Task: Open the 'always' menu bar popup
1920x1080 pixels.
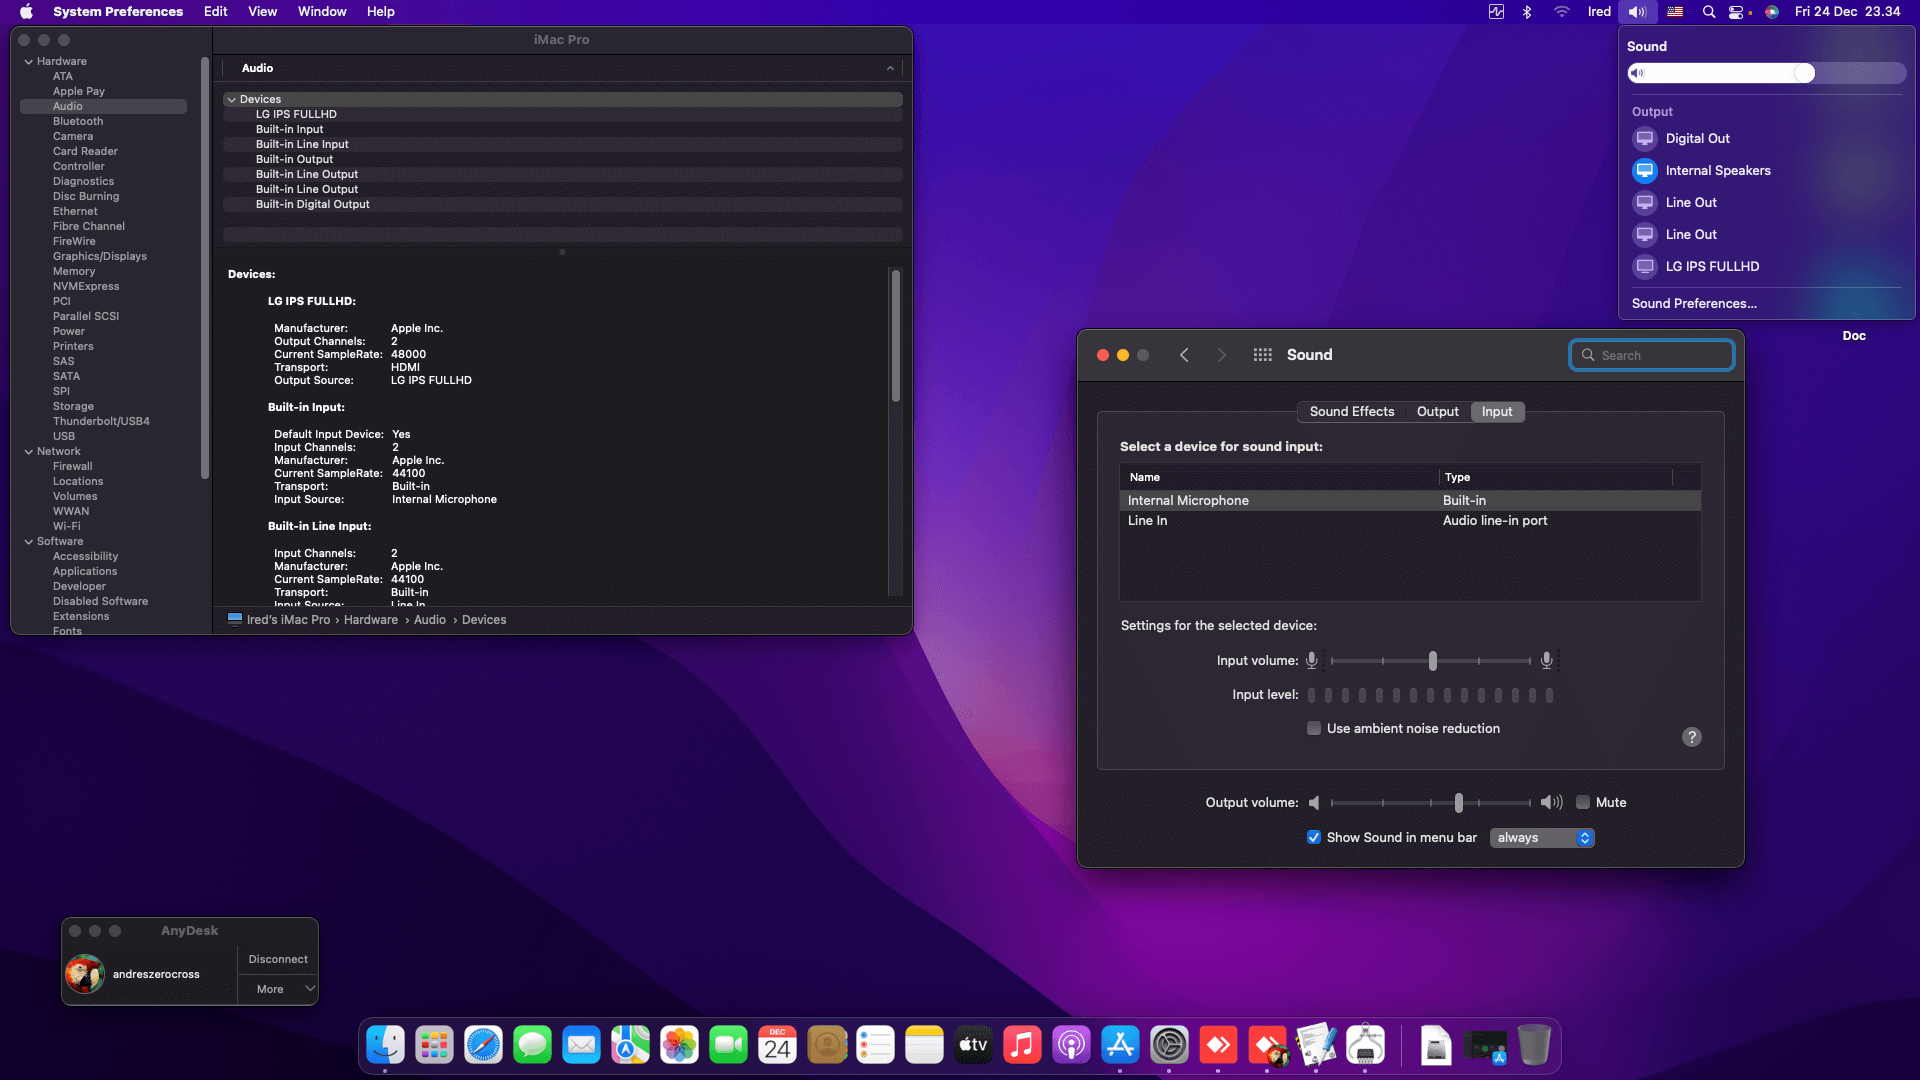Action: 1542,838
